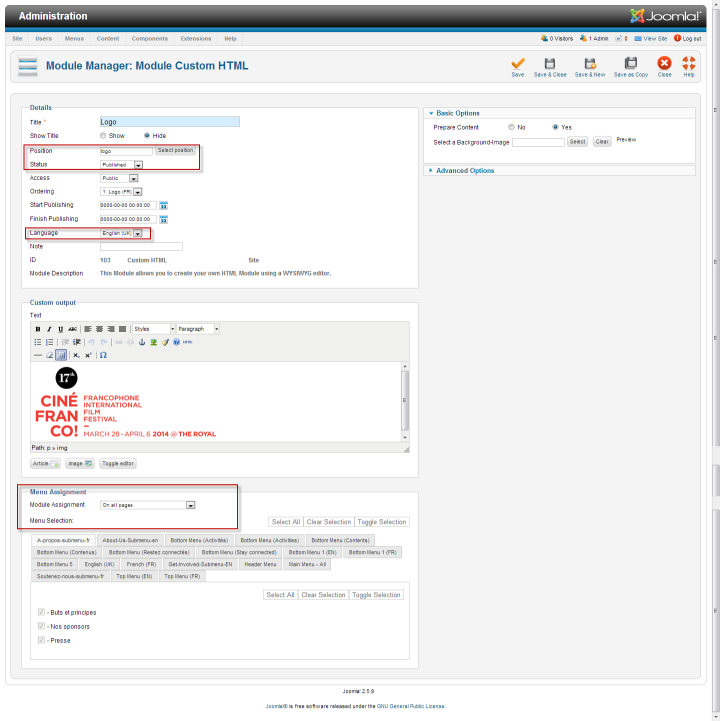Insert an anchor with the anchor icon
Screen dimensions: 720x721
pyautogui.click(x=142, y=342)
